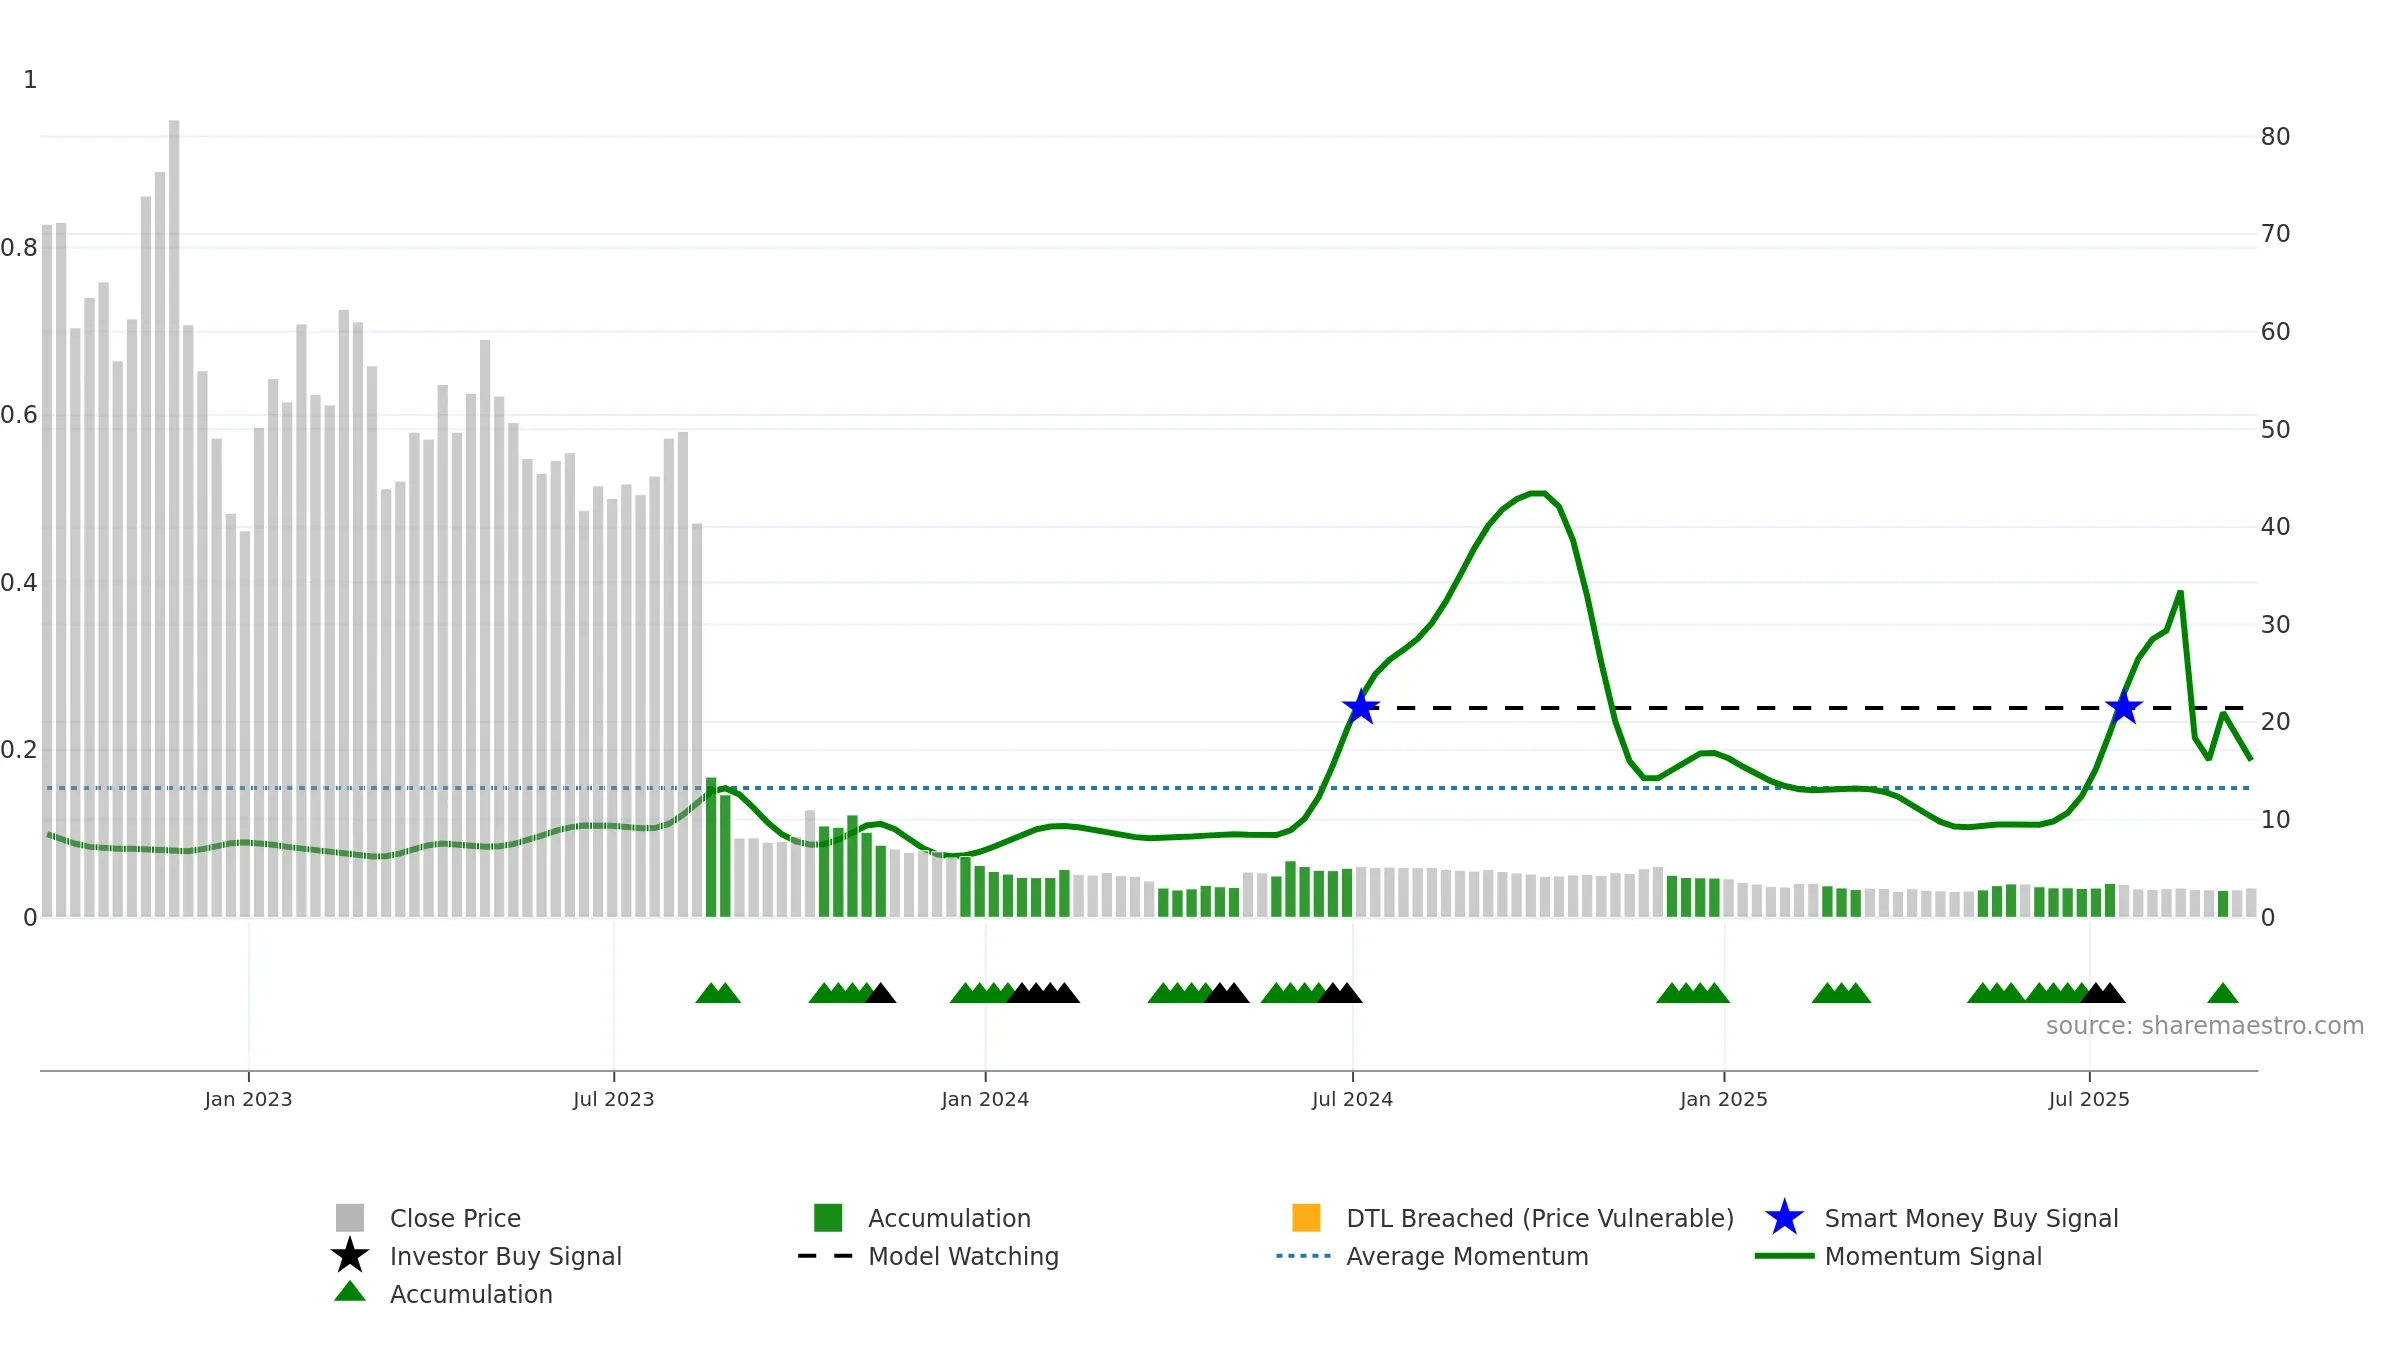Click the Jul 2023 axis label
2400x1350 pixels.
pos(613,1099)
